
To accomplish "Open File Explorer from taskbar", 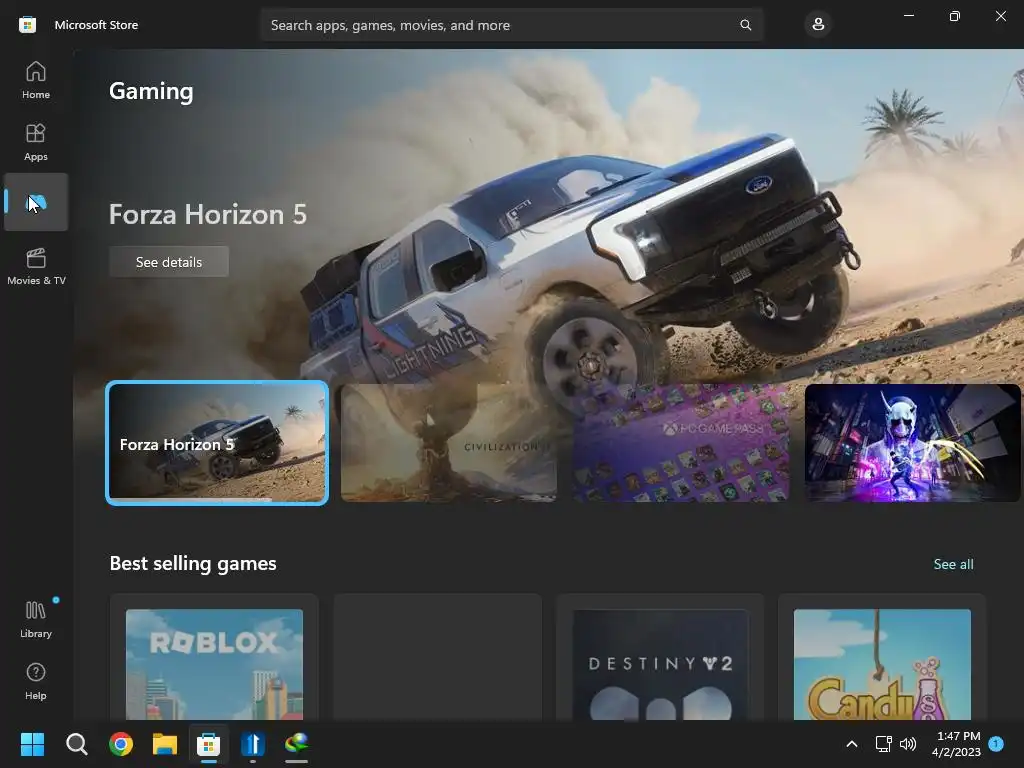I will pyautogui.click(x=165, y=744).
